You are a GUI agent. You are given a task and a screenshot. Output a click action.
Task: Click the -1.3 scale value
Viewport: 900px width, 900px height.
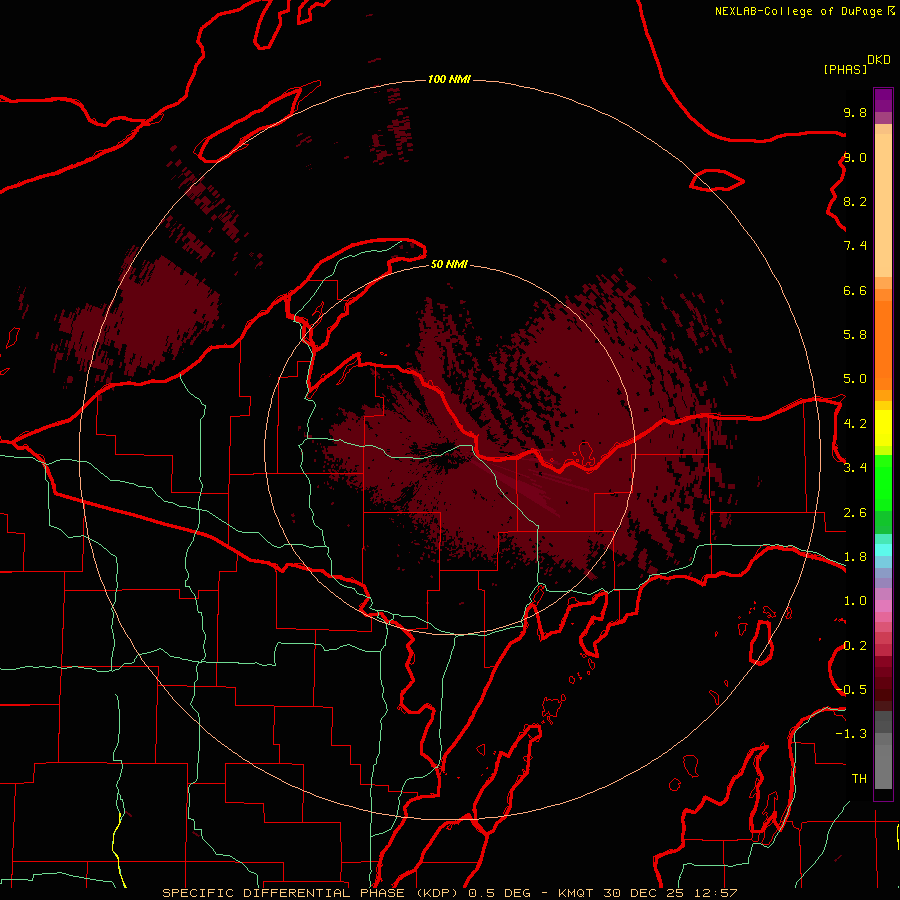click(x=851, y=734)
